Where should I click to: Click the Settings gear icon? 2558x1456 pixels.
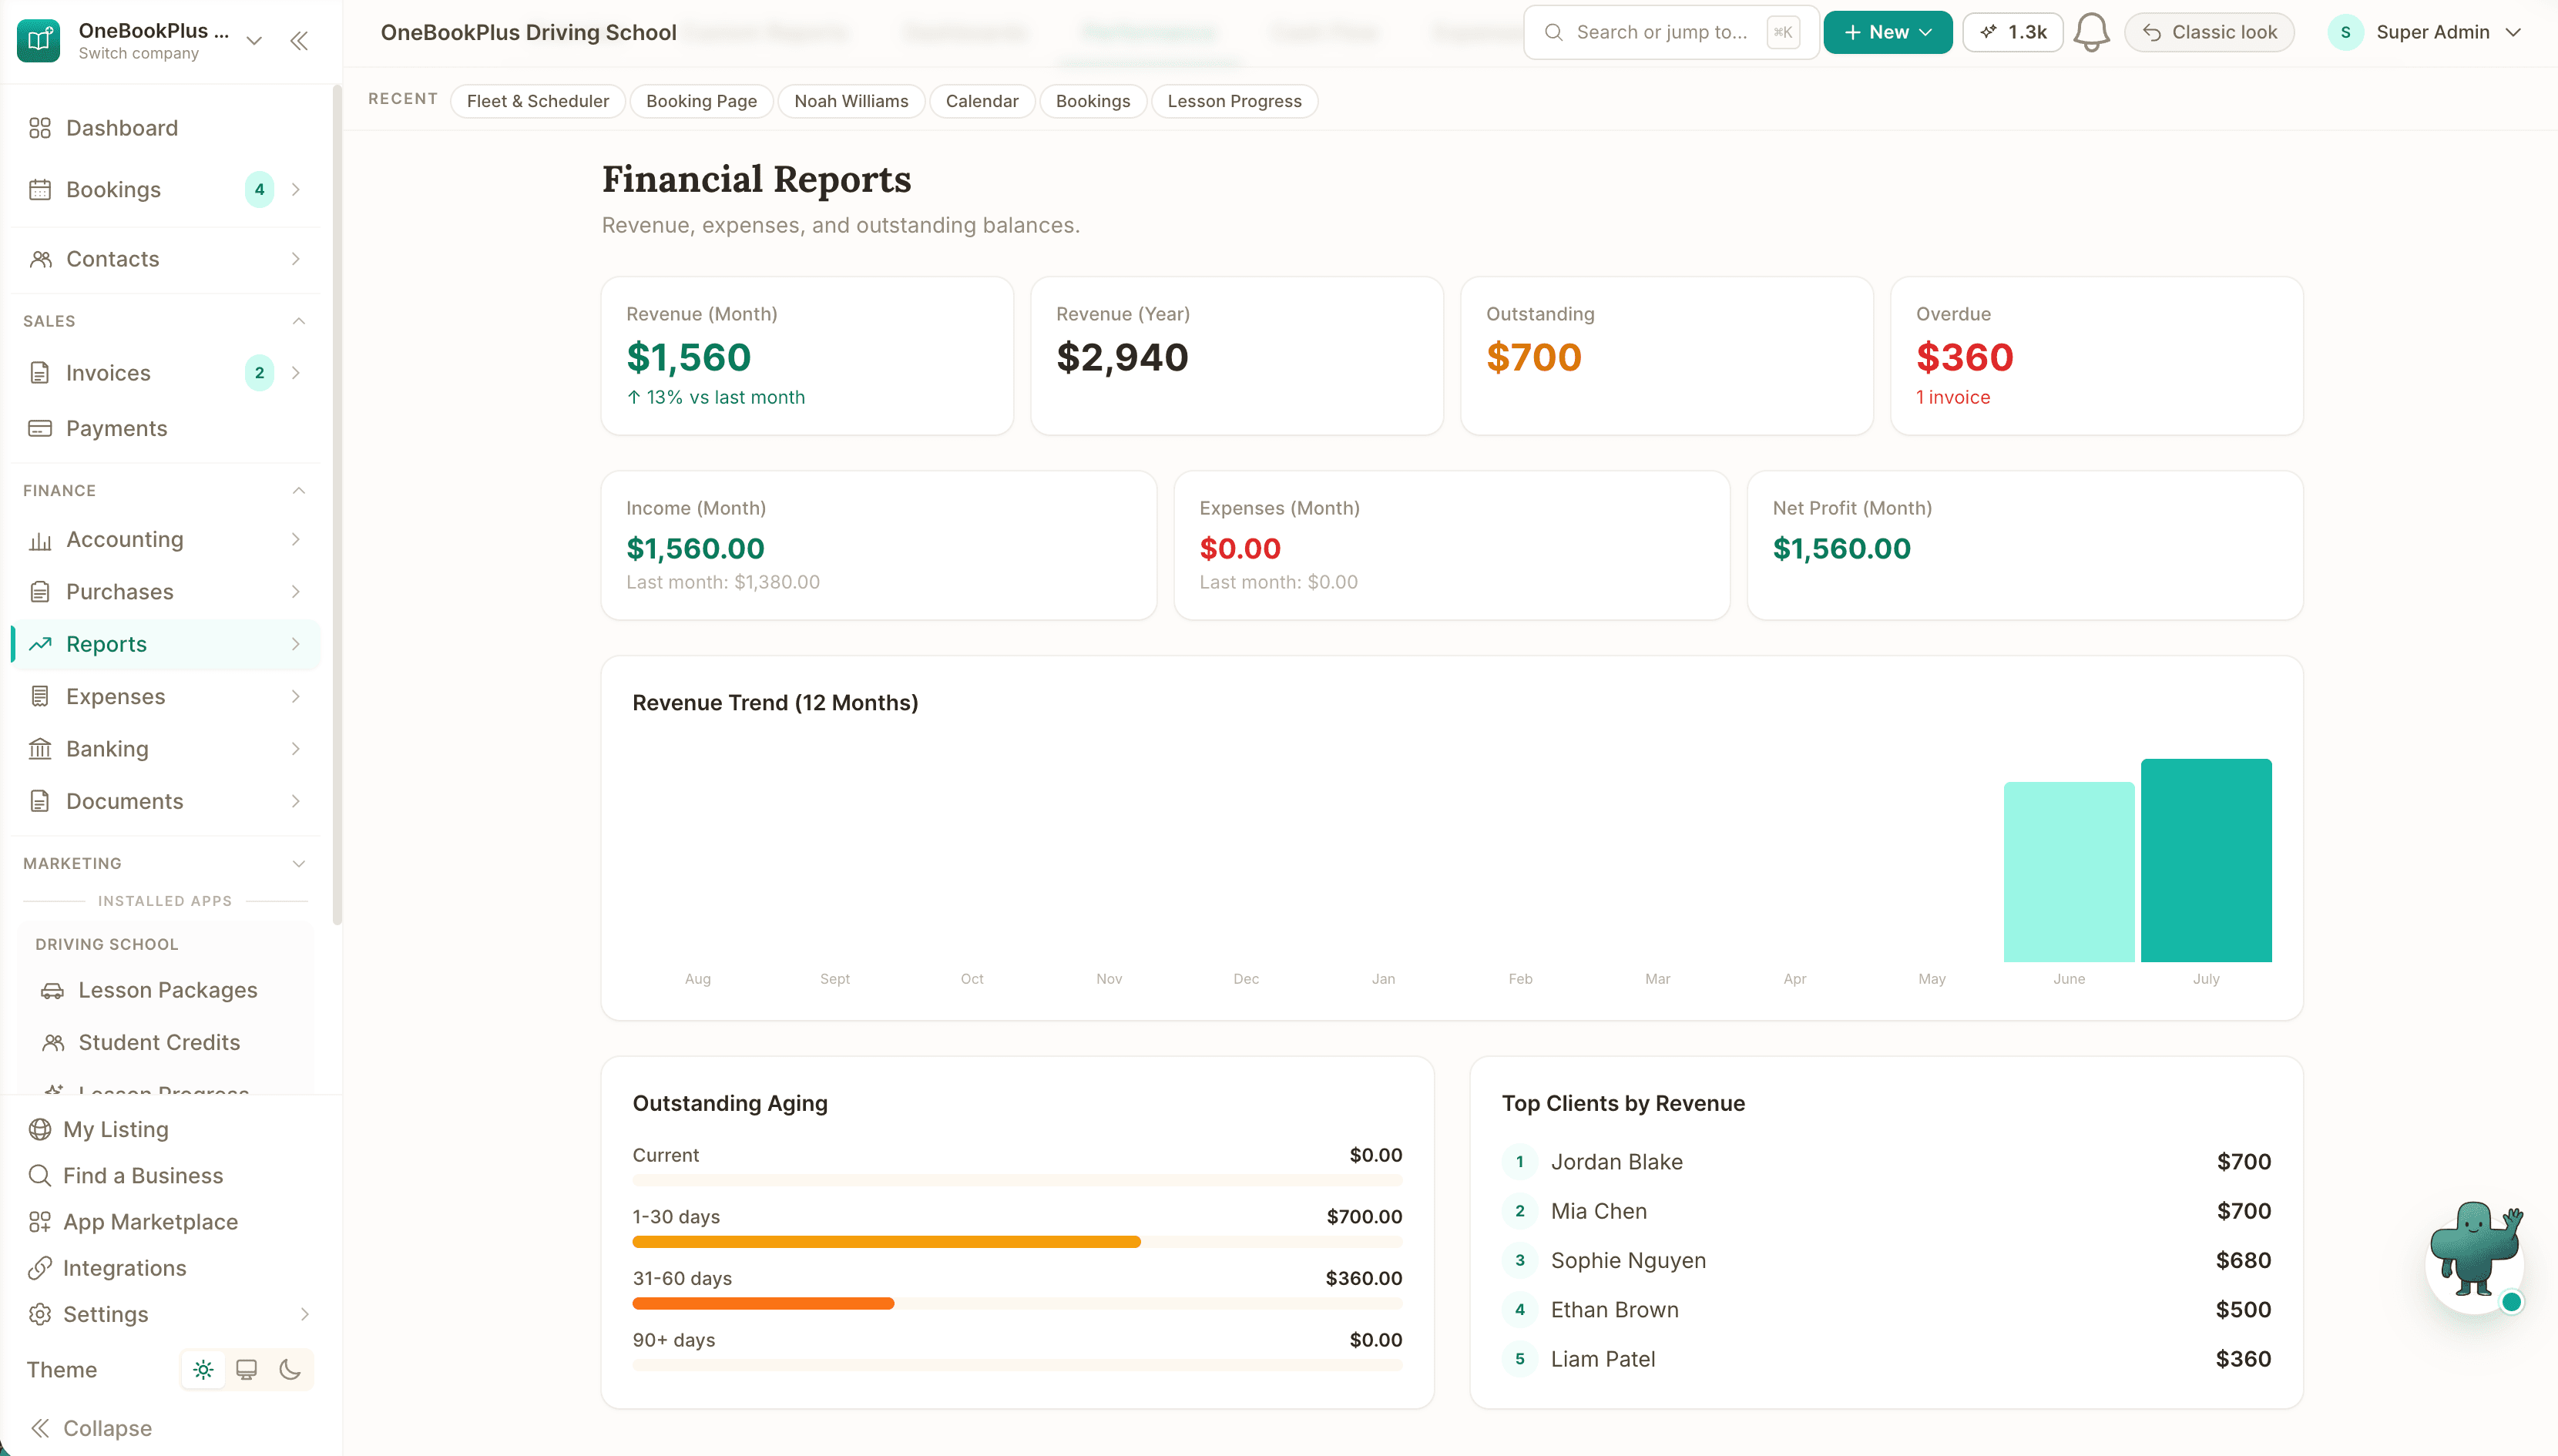(40, 1314)
